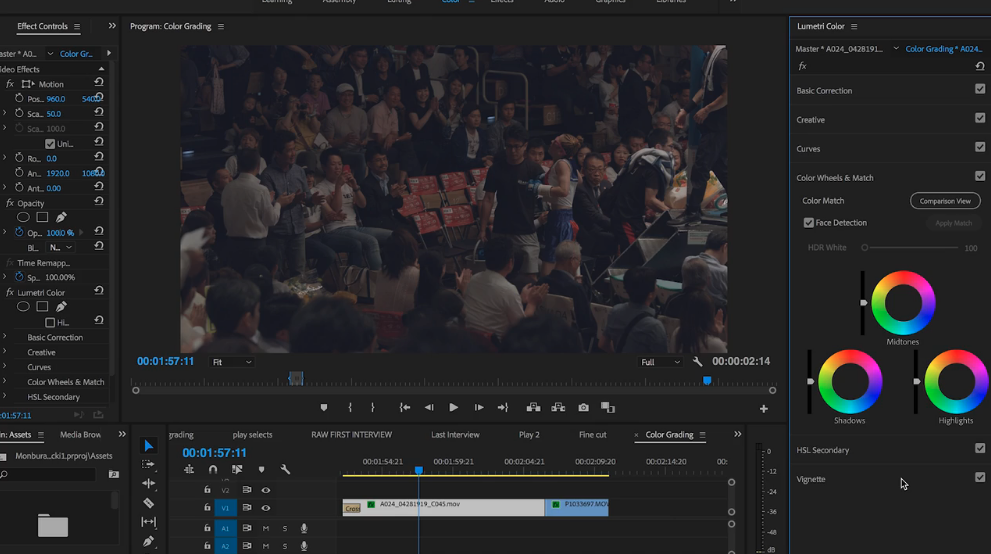Image resolution: width=991 pixels, height=554 pixels.
Task: Go to Out point
Action: click(502, 407)
